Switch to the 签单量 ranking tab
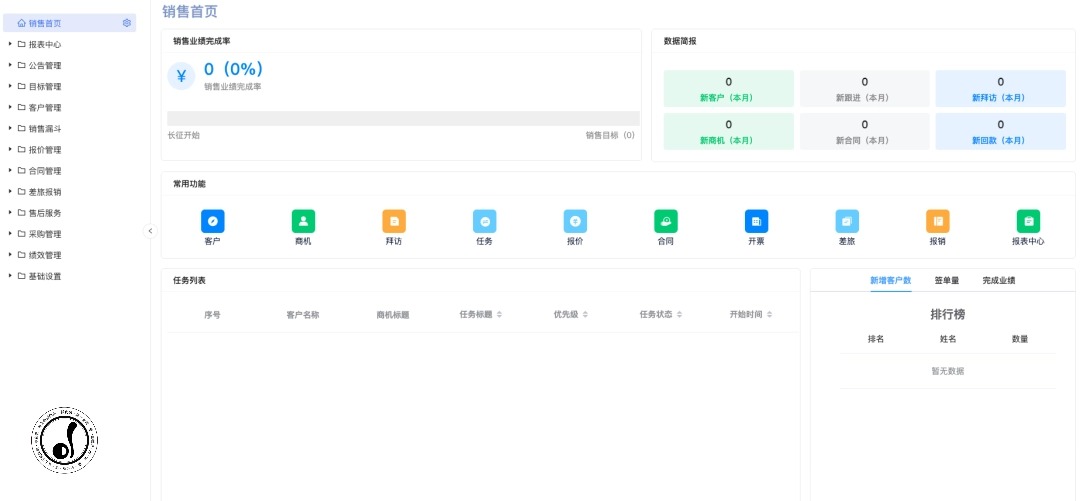Image resolution: width=1080 pixels, height=501 pixels. tap(946, 281)
